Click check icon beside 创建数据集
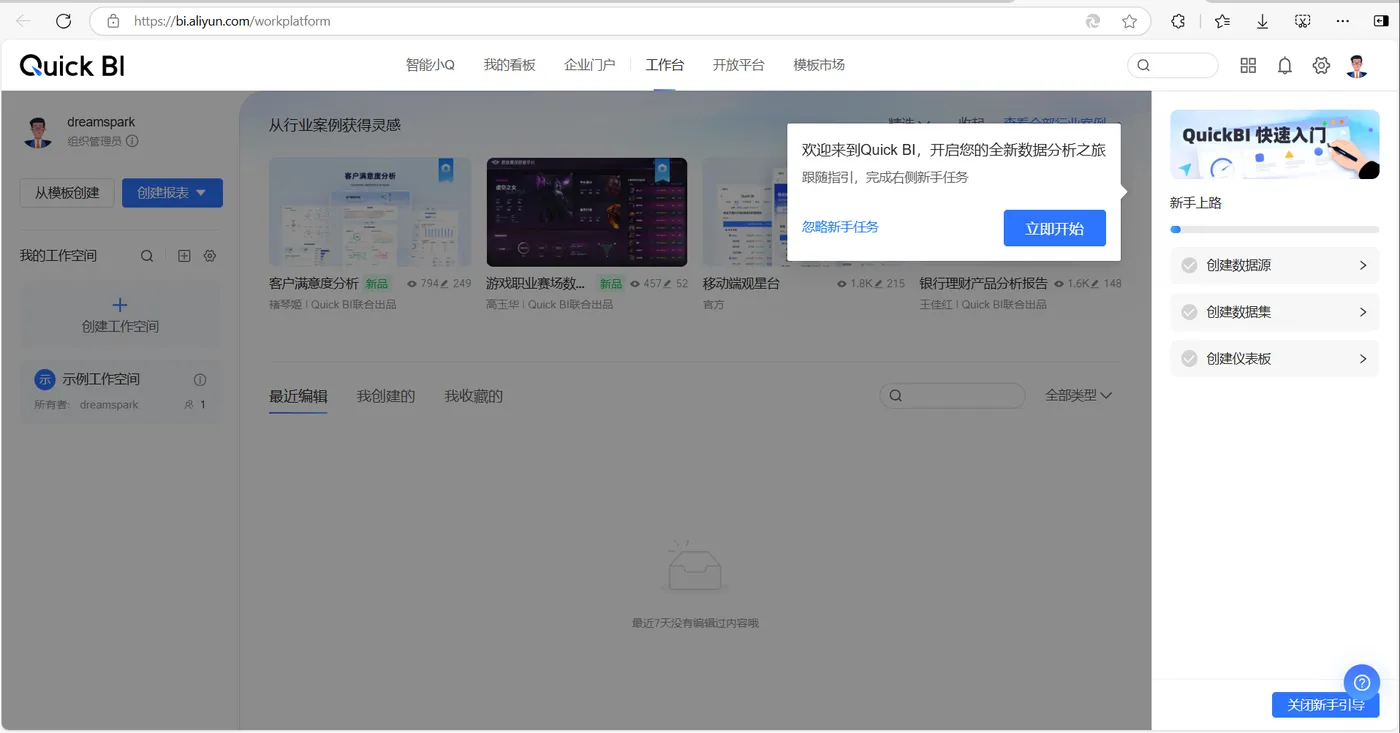The height and width of the screenshot is (733, 1400). coord(1189,312)
